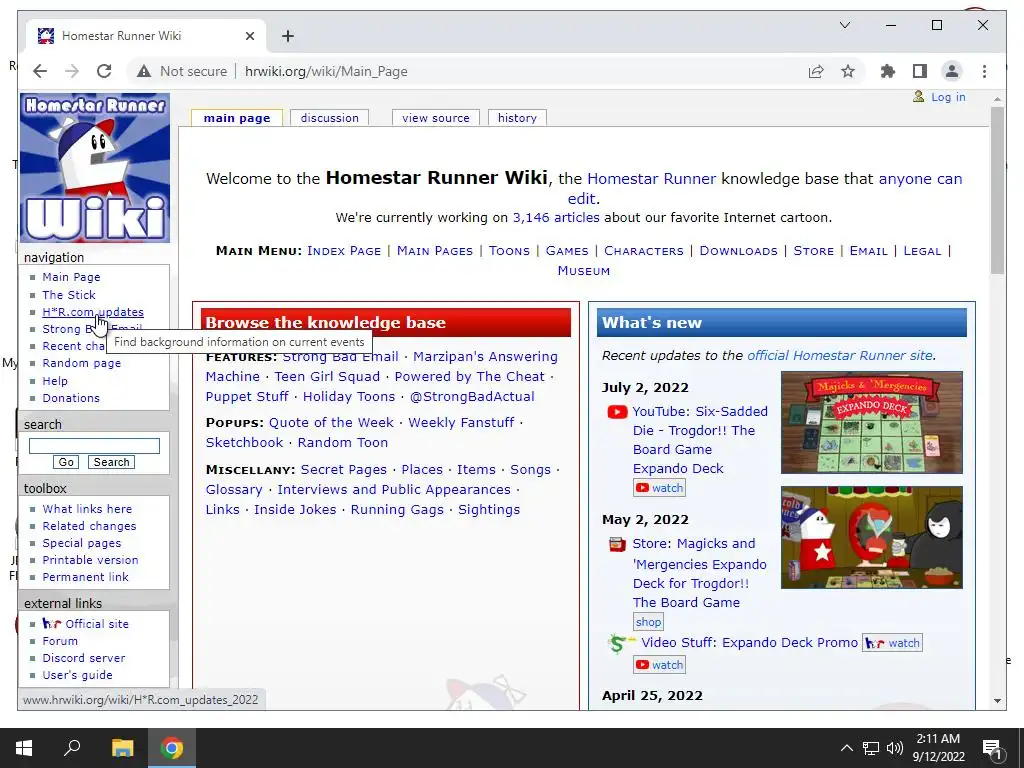
Task: Open the Extensions puzzle icon
Action: pyautogui.click(x=888, y=71)
